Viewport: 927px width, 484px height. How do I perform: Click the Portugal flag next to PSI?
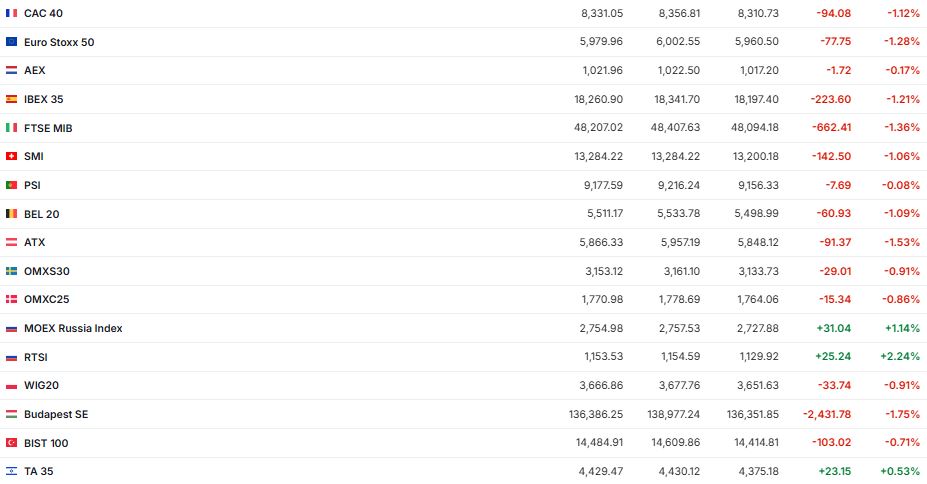(x=11, y=185)
